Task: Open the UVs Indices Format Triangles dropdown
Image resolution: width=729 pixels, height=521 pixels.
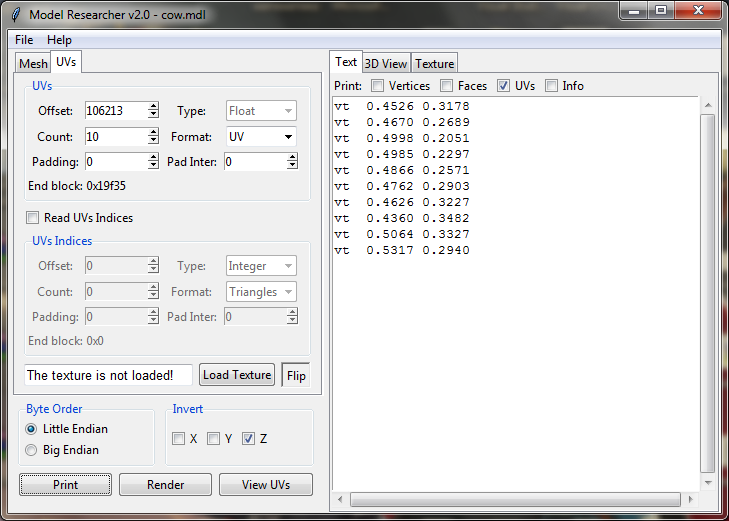Action: tap(261, 292)
